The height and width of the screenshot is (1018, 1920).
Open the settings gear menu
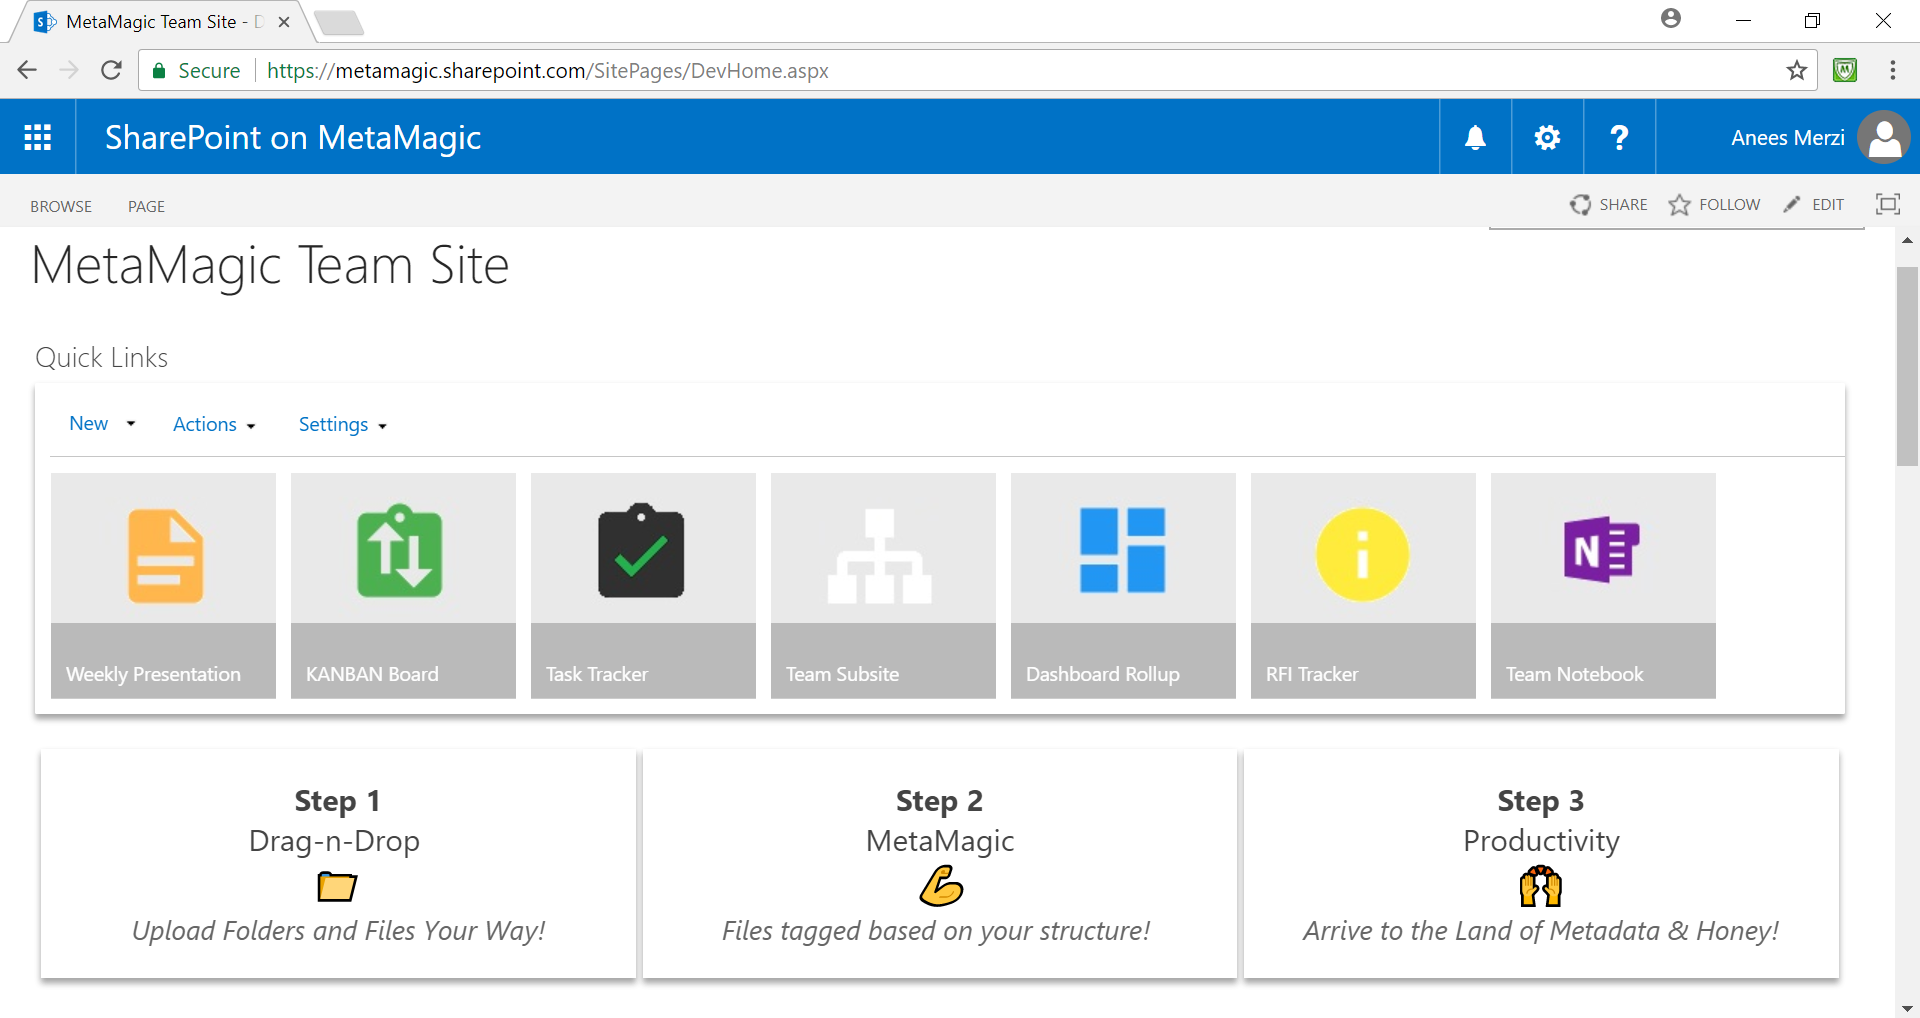[x=1547, y=137]
